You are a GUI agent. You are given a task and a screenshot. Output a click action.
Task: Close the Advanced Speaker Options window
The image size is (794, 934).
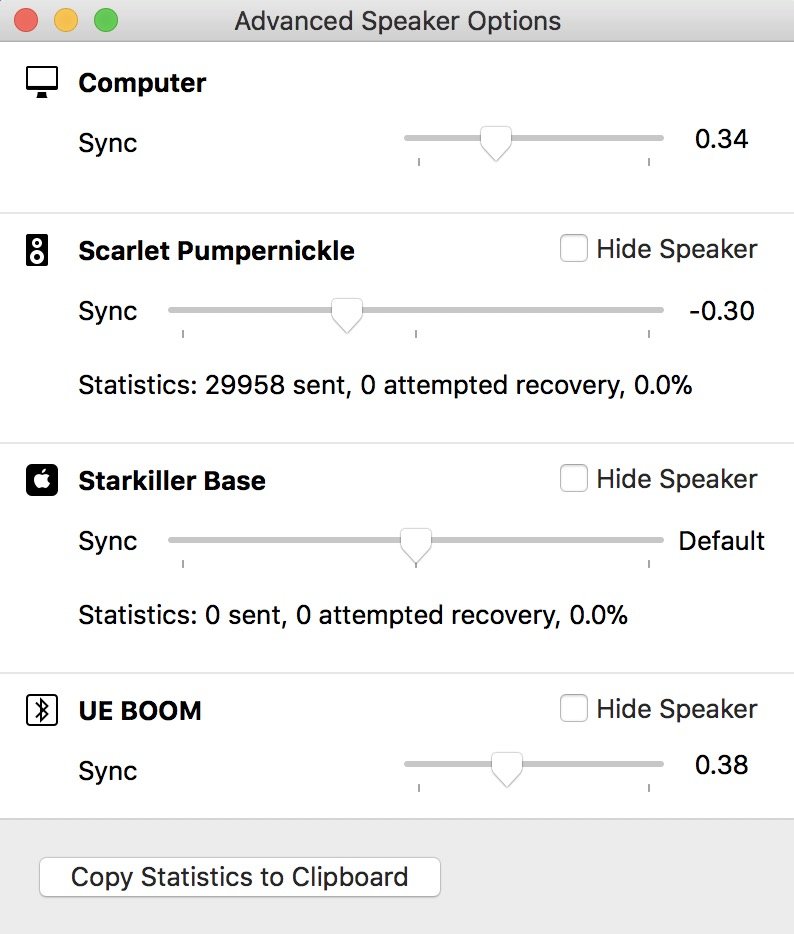point(26,20)
